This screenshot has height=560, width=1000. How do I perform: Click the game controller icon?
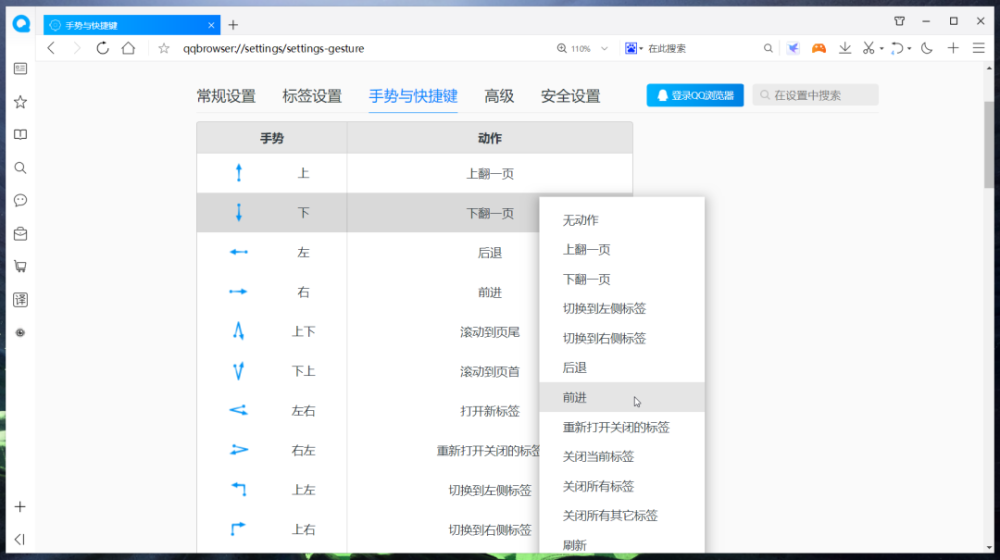(819, 48)
